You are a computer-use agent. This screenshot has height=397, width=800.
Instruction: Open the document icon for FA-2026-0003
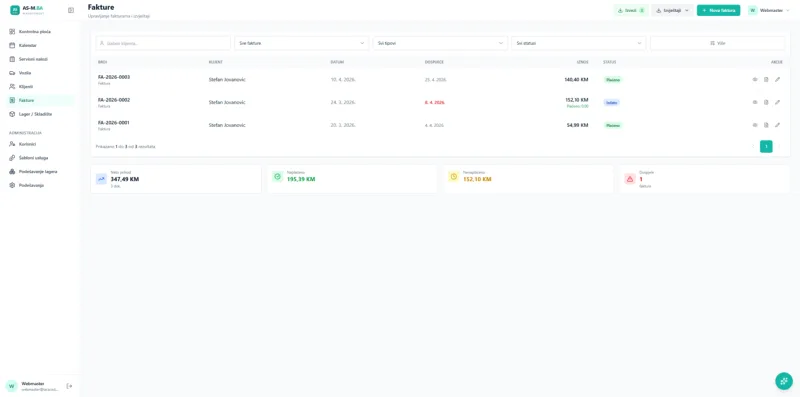click(766, 80)
